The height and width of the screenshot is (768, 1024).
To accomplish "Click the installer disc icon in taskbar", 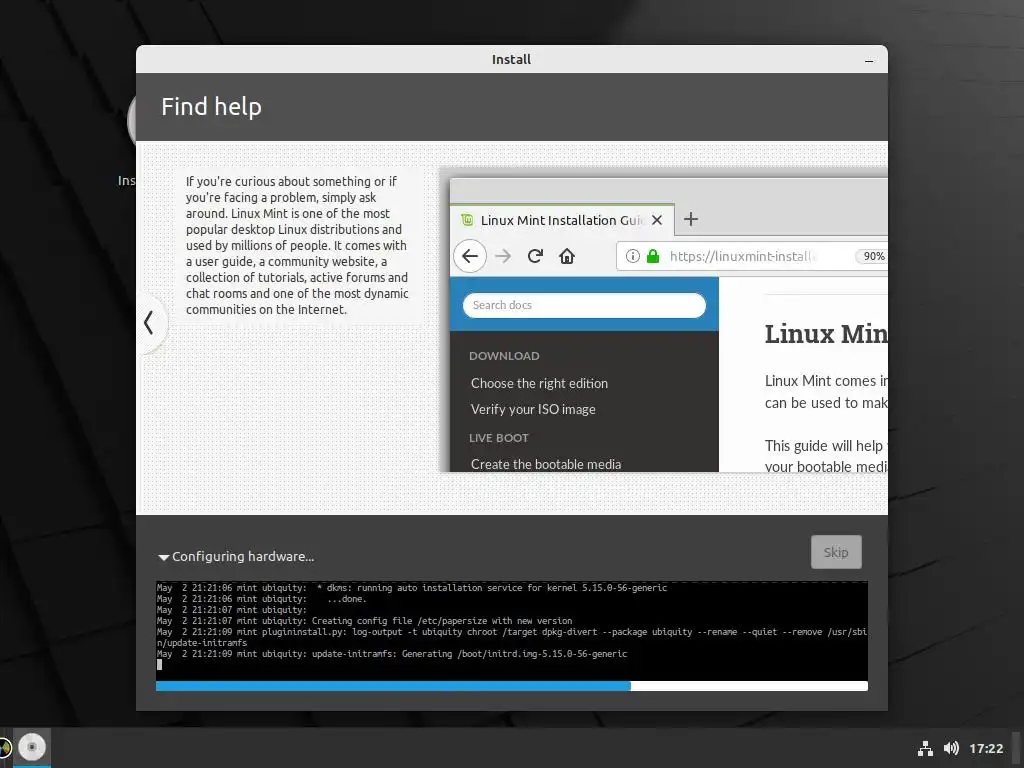I will click(x=31, y=747).
